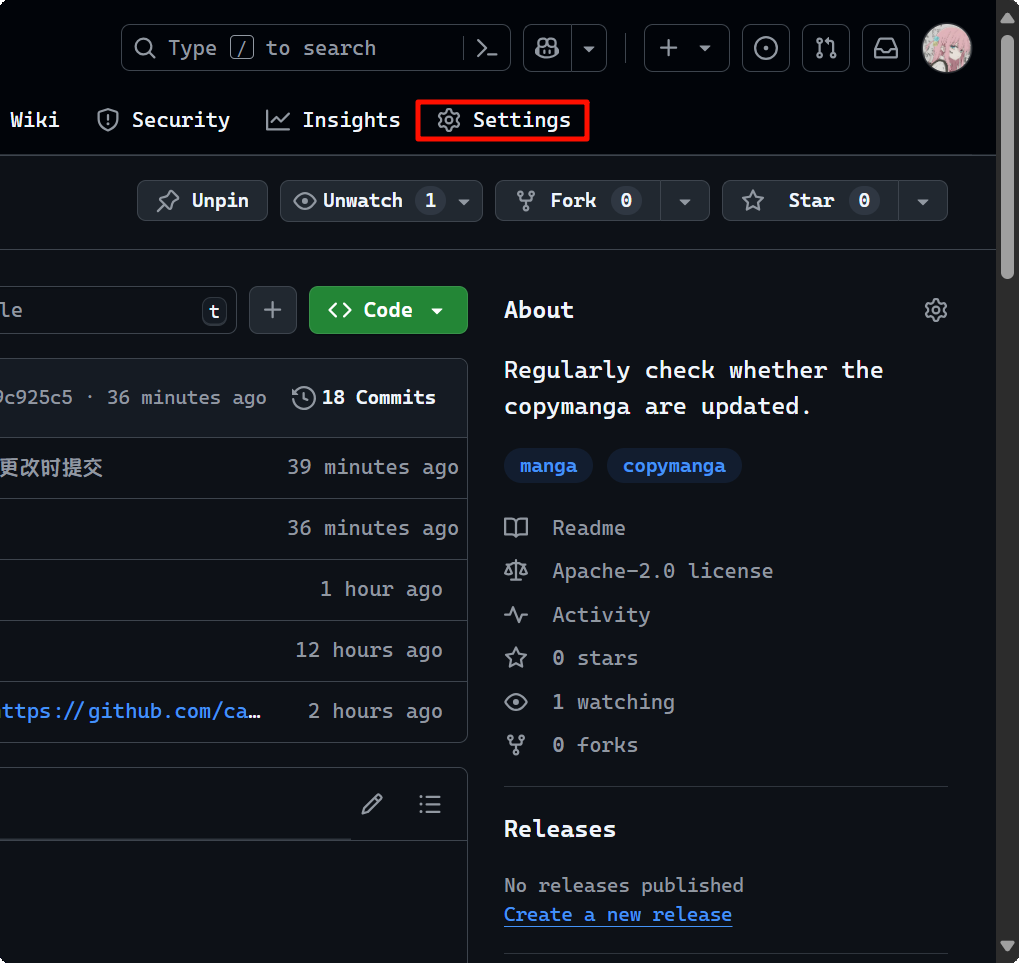1019x963 pixels.
Task: Edit the README with pencil icon
Action: 372,804
